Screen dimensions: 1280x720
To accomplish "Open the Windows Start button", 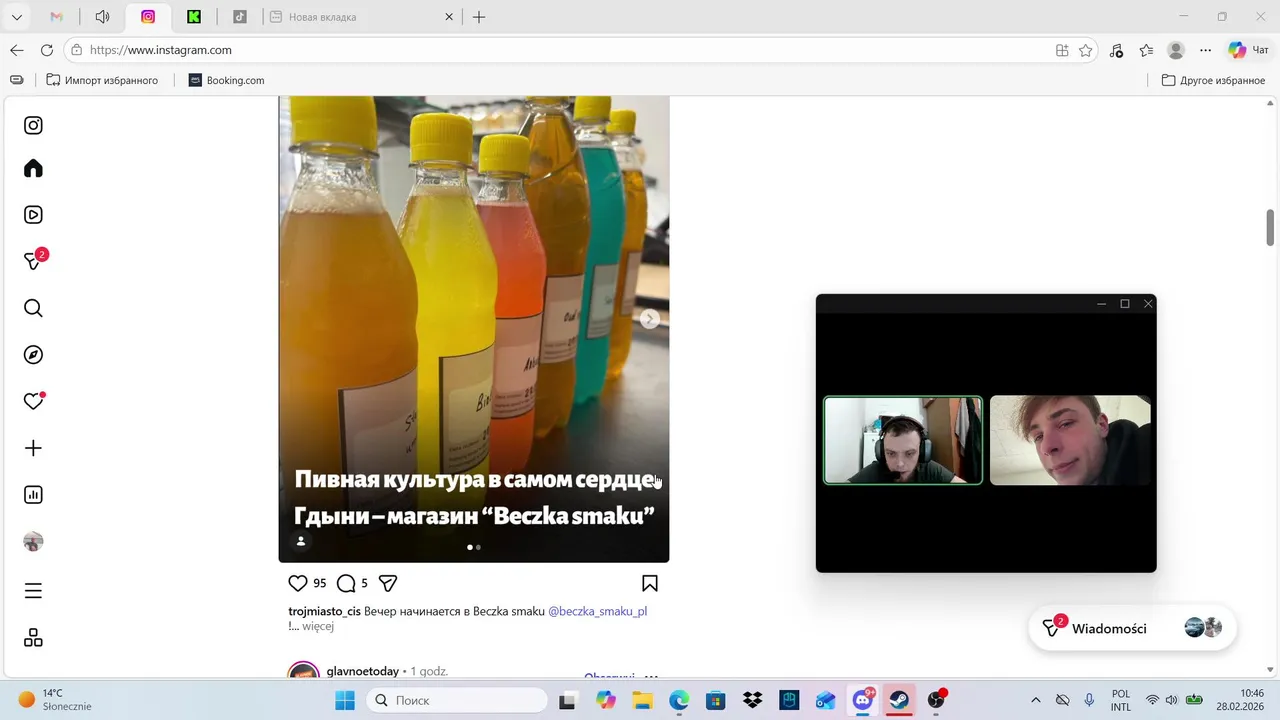I will pyautogui.click(x=345, y=700).
